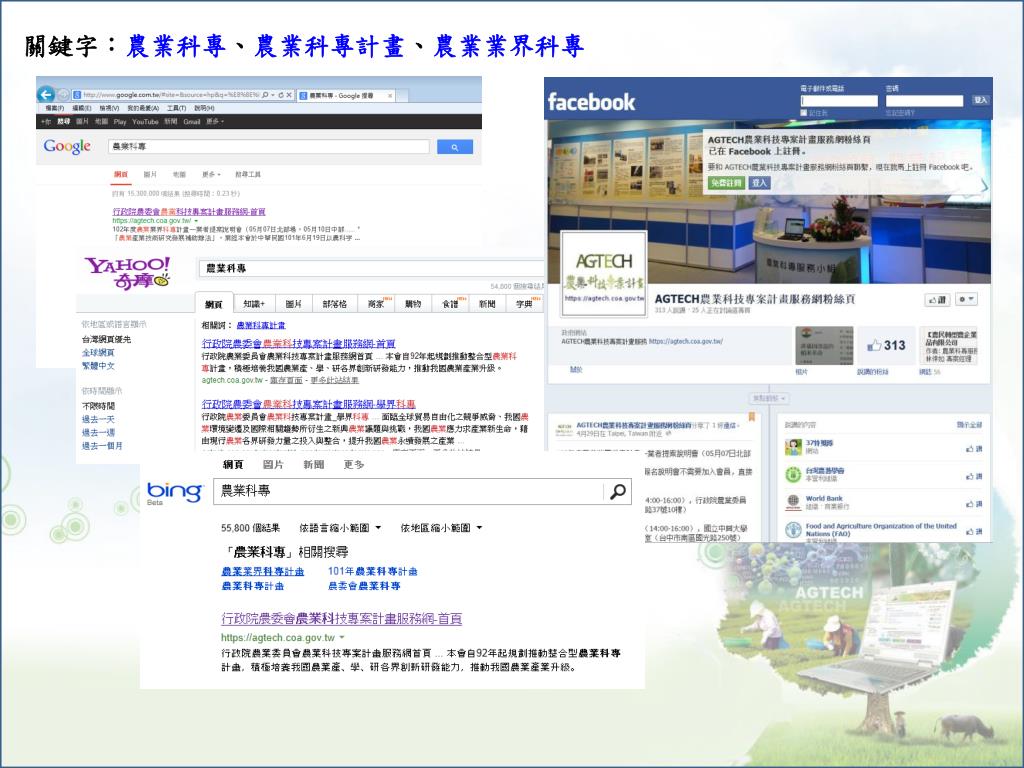
Task: Click the 313 likes thumbs-up tile
Action: click(x=886, y=345)
